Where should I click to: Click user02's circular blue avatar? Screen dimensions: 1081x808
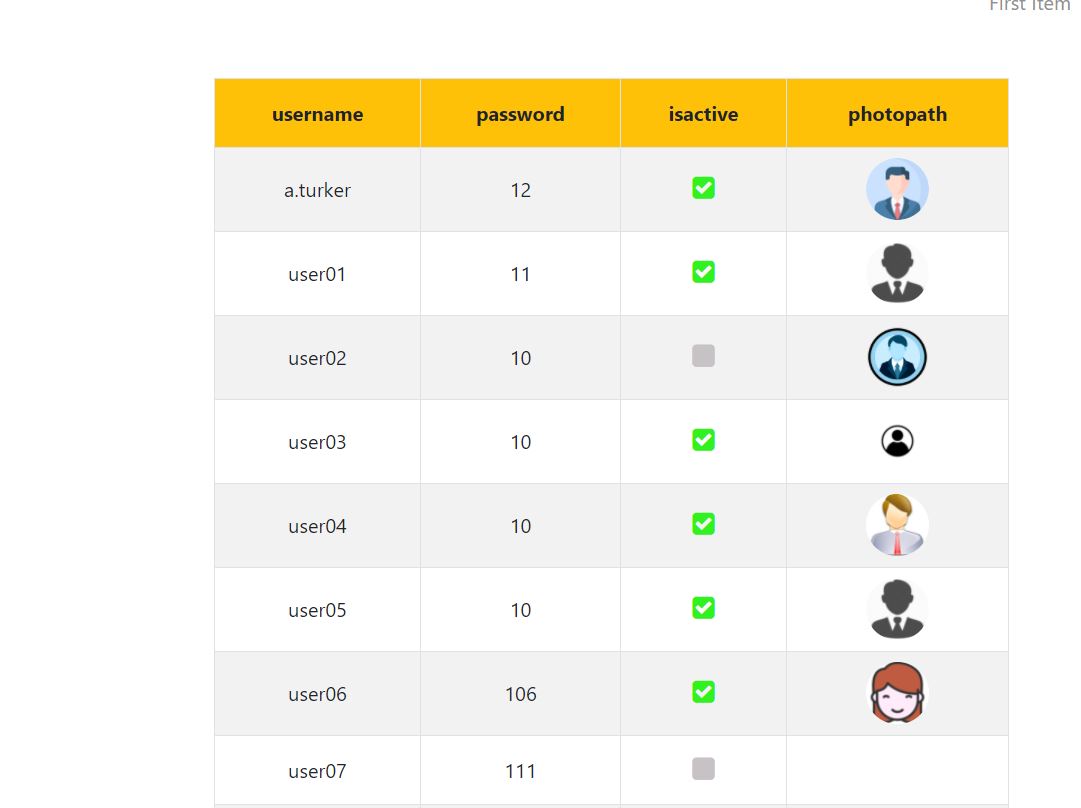coord(897,357)
